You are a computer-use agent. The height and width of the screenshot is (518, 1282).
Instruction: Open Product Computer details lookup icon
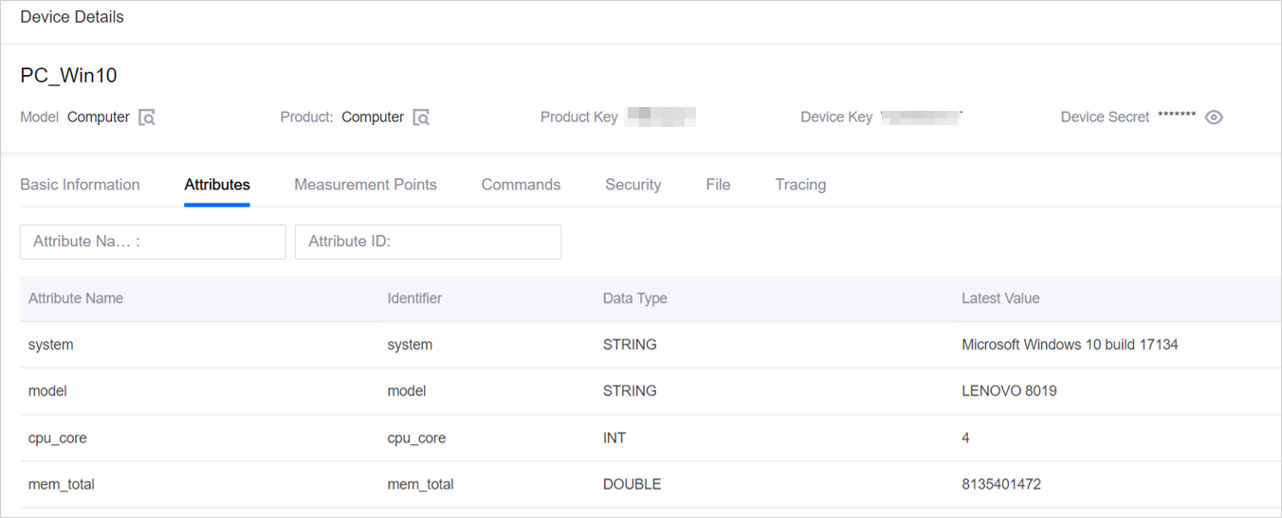click(421, 118)
